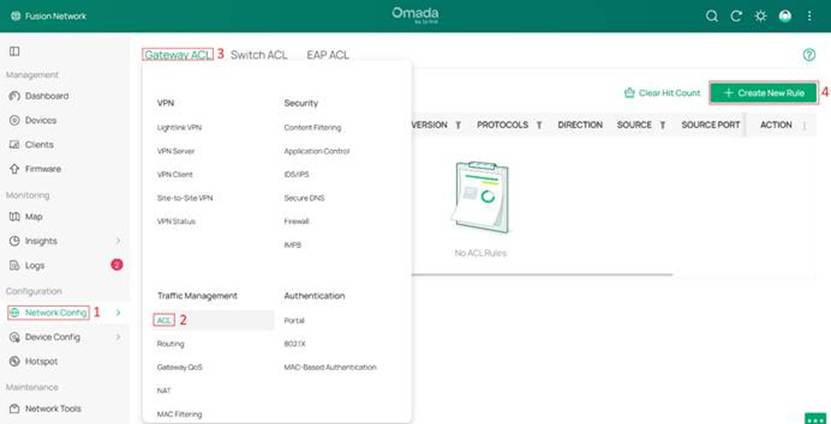Open Dashboard in the sidebar
The width and height of the screenshot is (831, 424).
[x=47, y=96]
